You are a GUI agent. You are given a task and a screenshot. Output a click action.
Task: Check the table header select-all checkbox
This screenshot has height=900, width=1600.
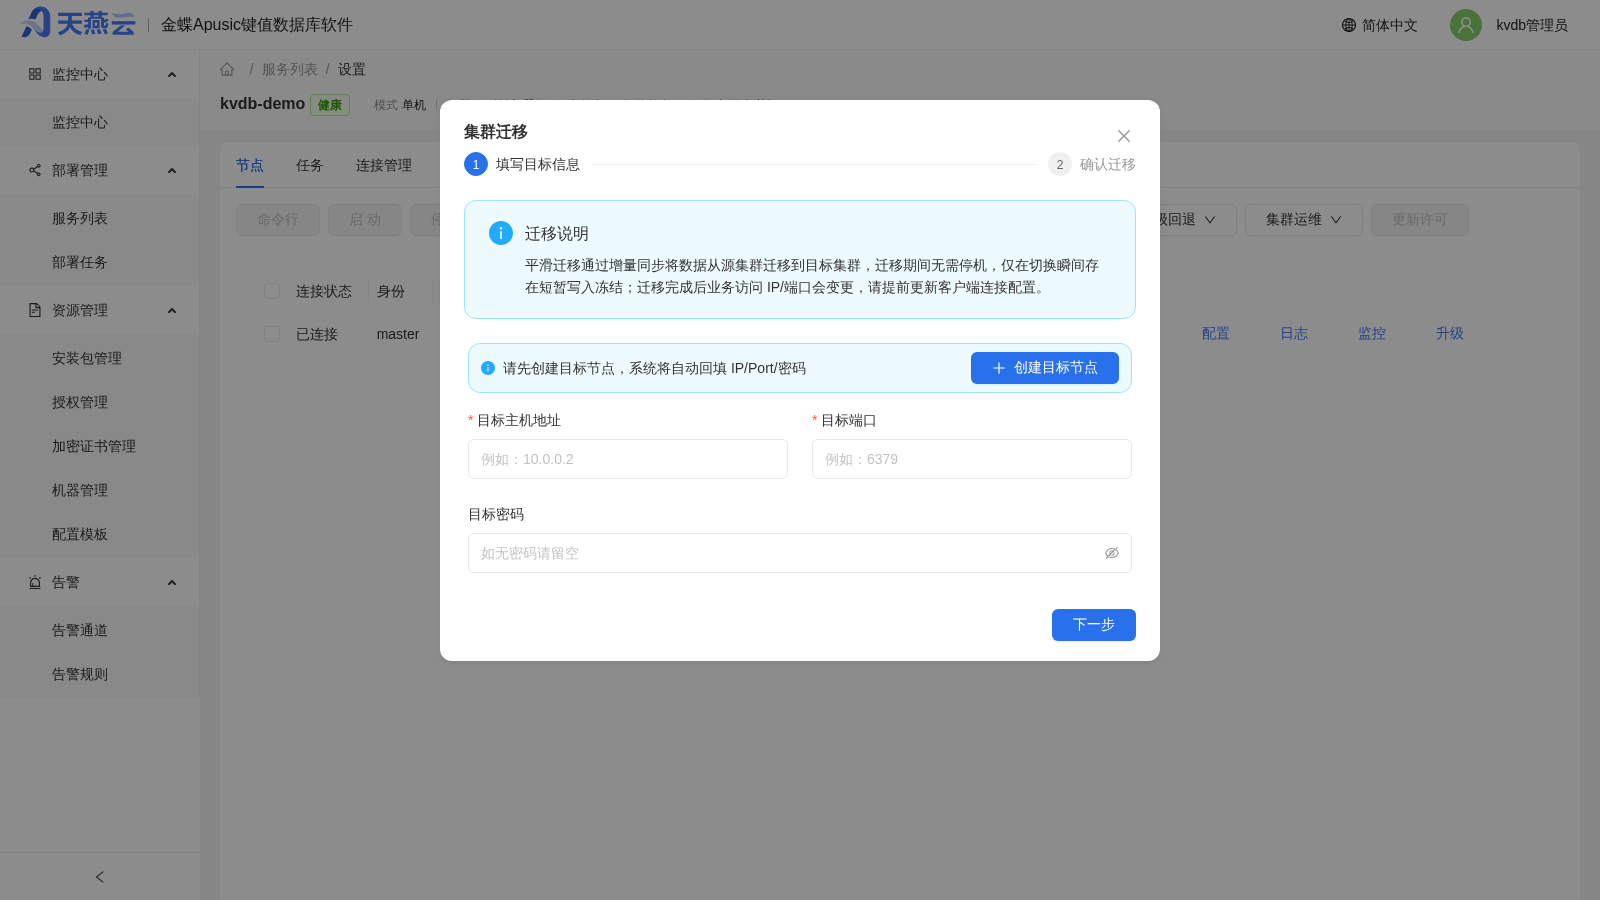click(x=272, y=291)
